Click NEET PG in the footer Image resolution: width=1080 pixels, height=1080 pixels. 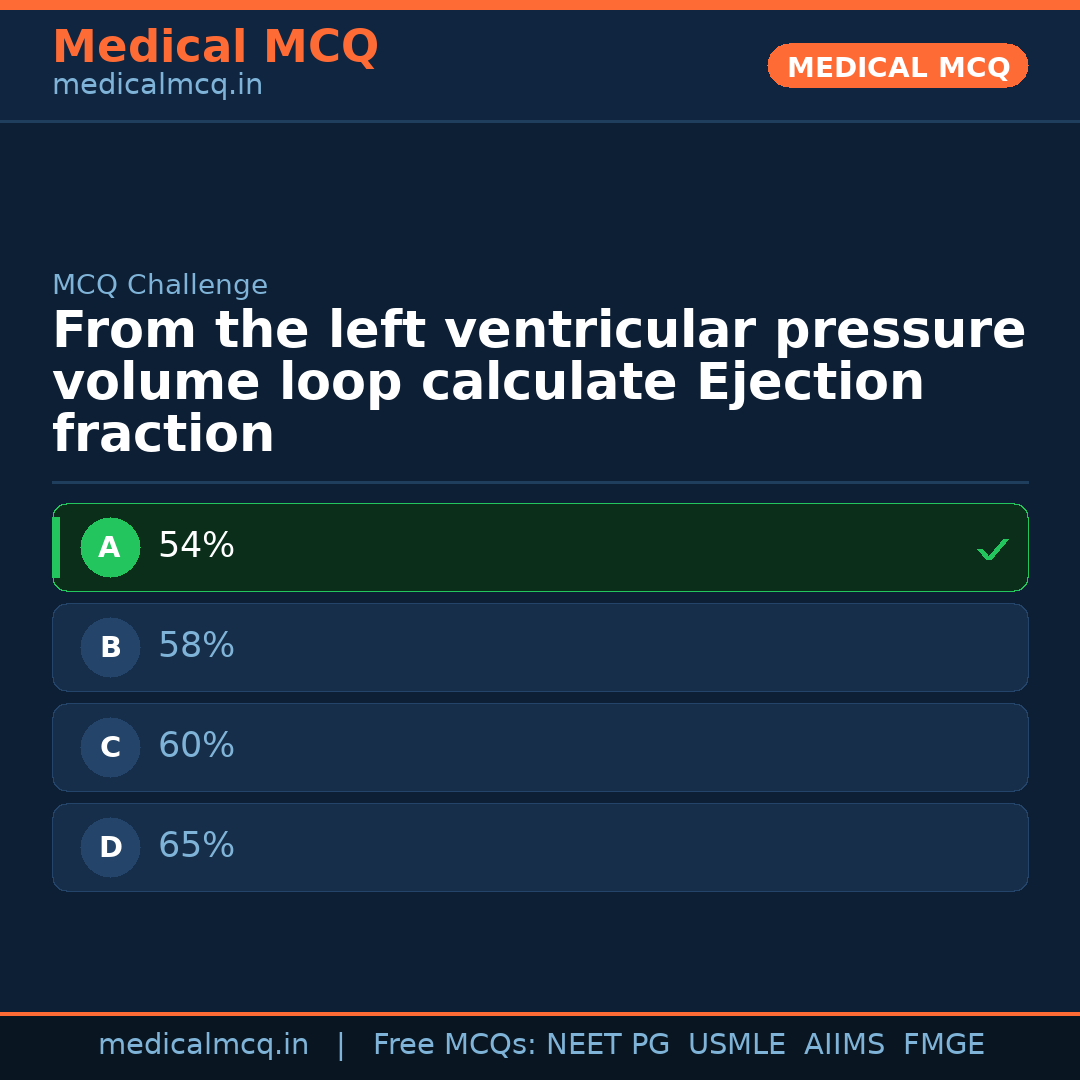[x=608, y=1045]
